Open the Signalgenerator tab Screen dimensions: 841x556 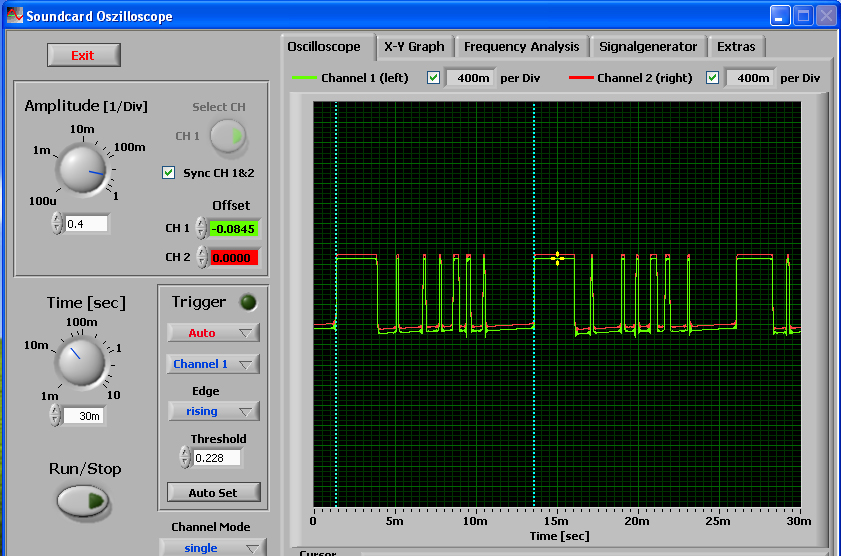pyautogui.click(x=648, y=47)
